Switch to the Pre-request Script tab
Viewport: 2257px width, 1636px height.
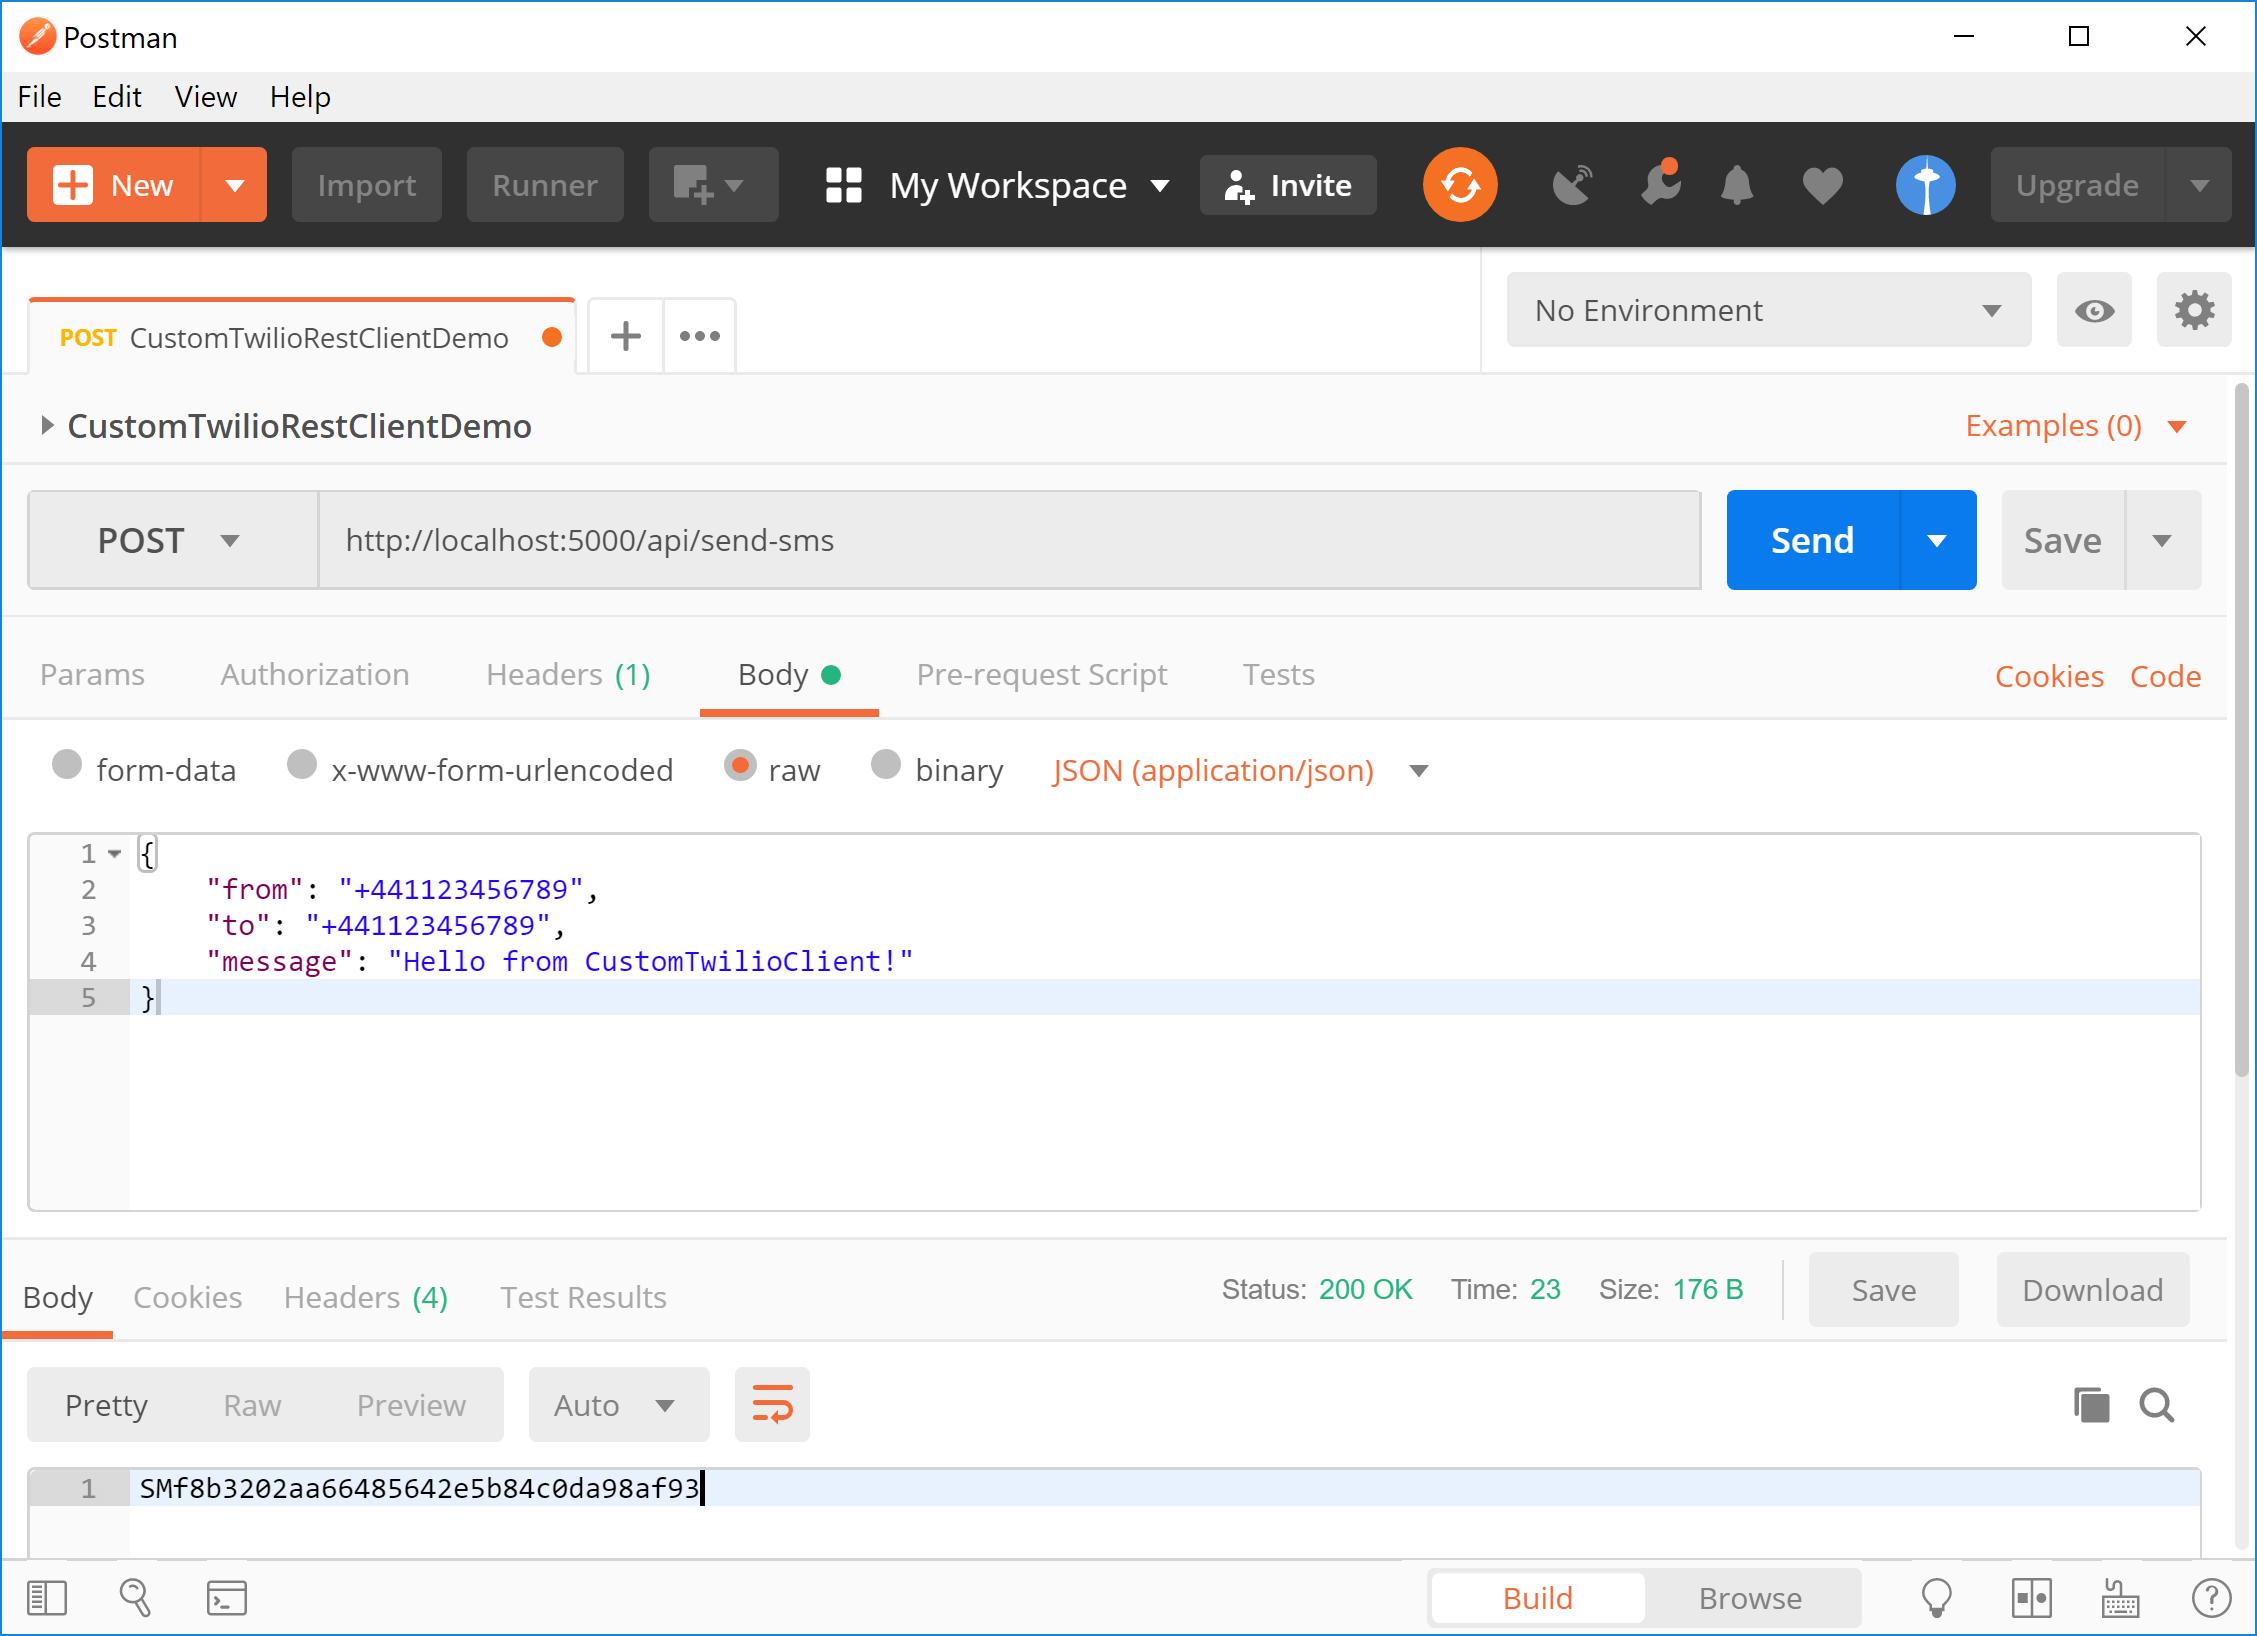click(1041, 675)
